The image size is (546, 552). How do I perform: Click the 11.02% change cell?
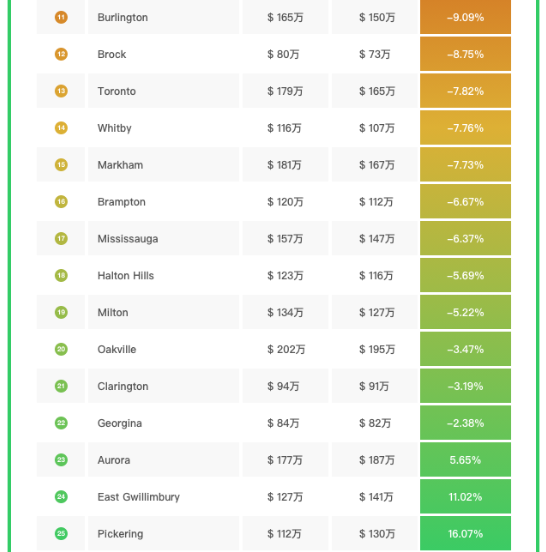465,497
